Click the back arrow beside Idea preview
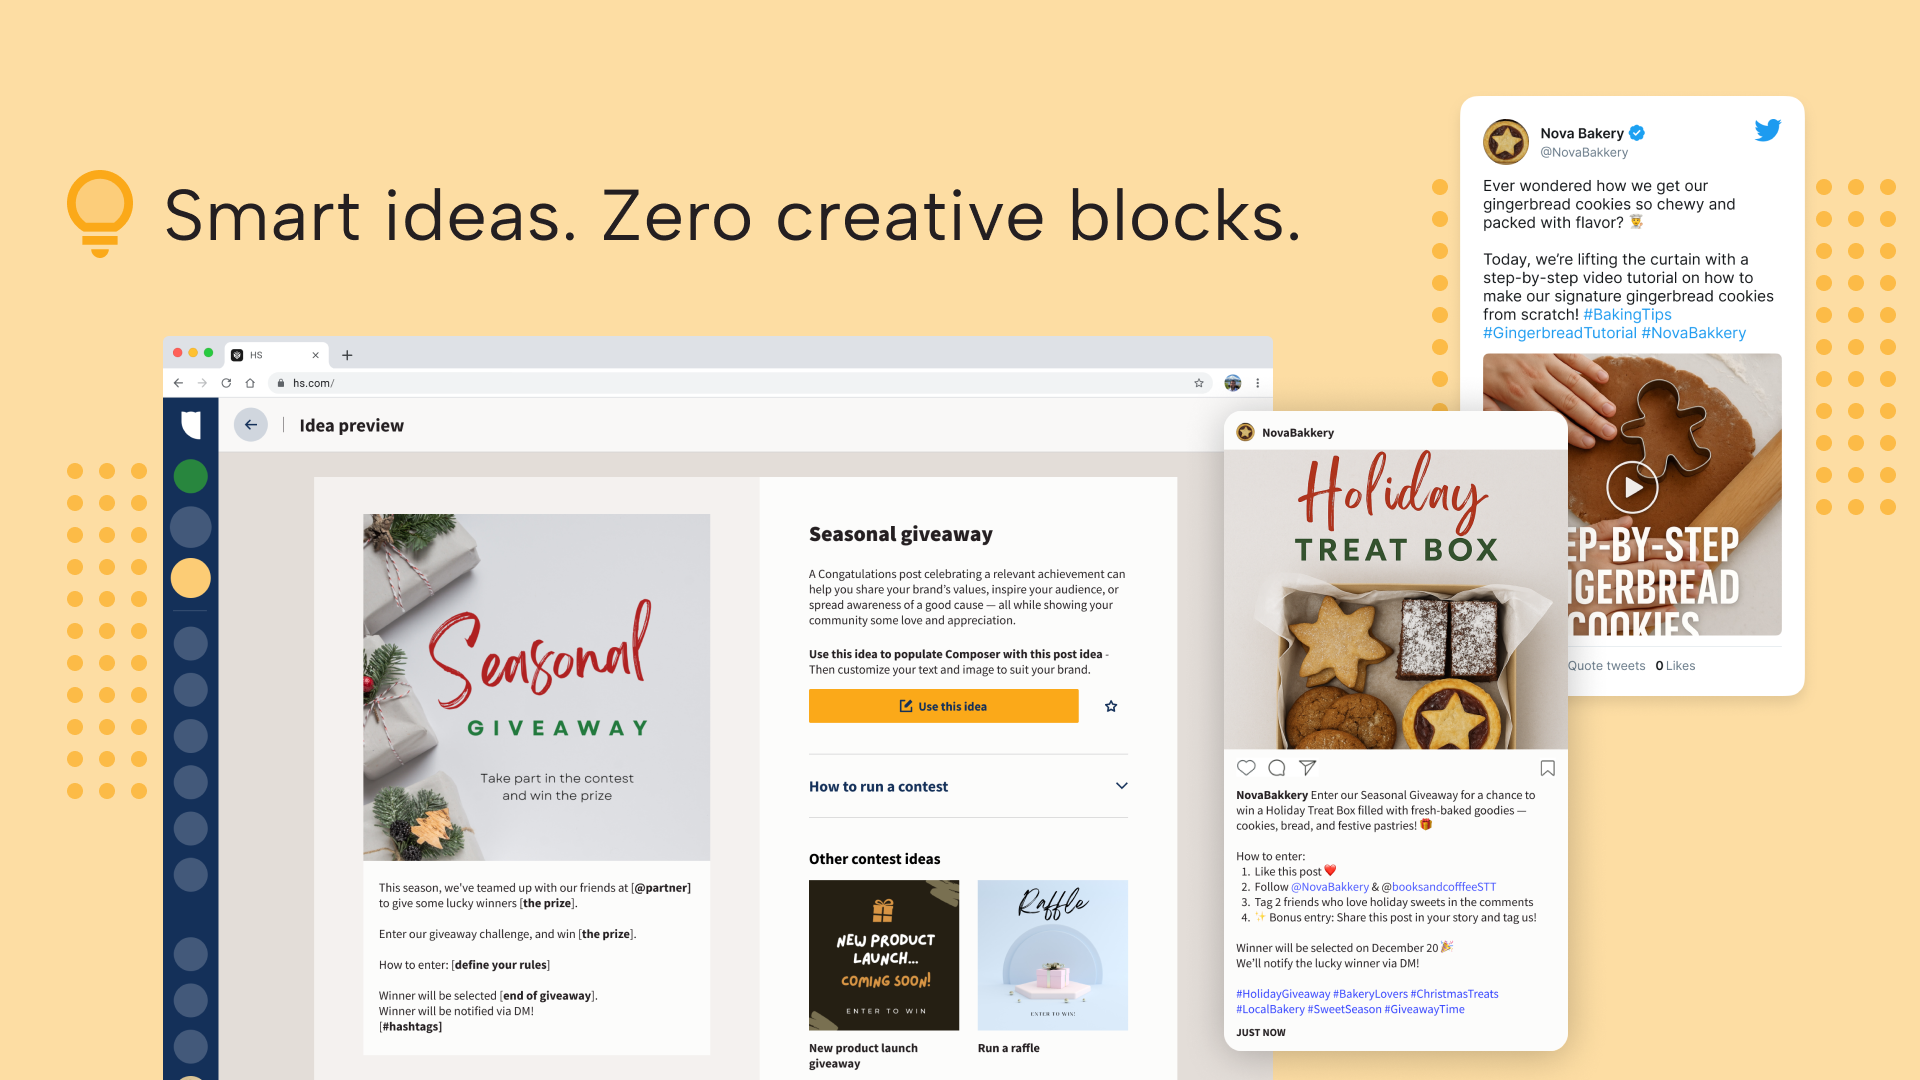The image size is (1920, 1080). click(x=251, y=425)
